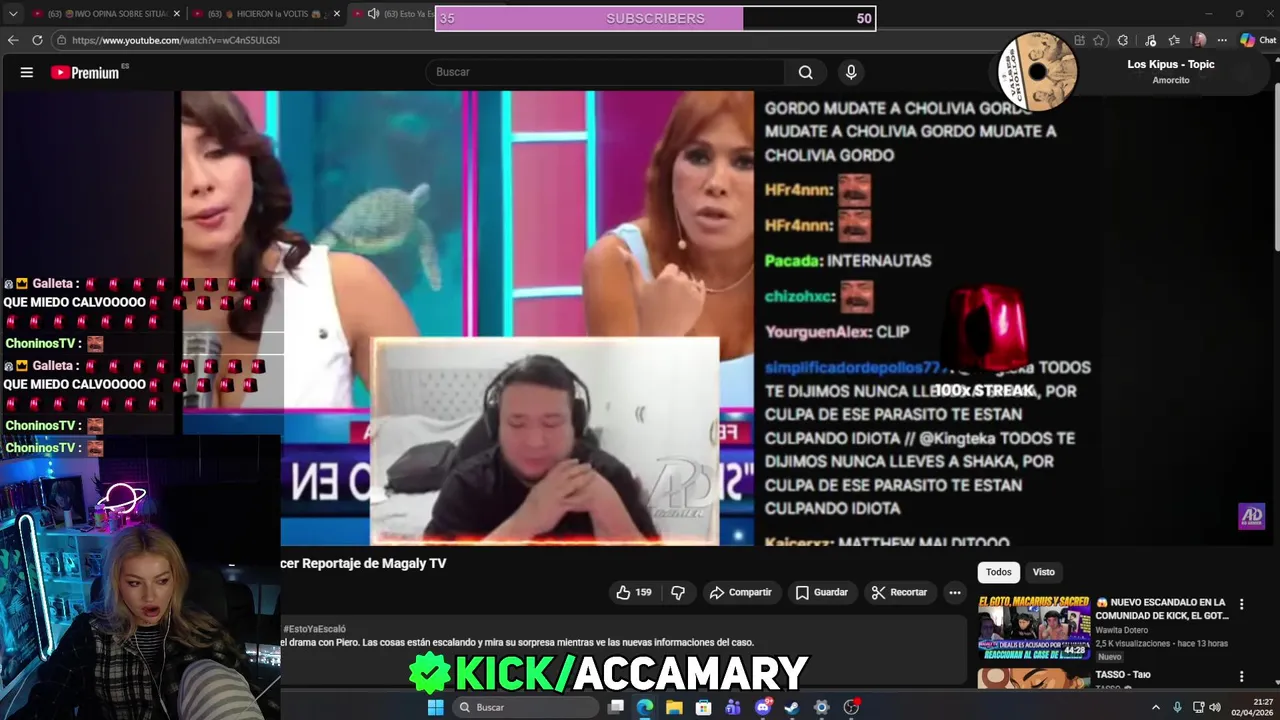The image size is (1280, 720).
Task: Open more actions ellipsis below the video
Action: 955,592
